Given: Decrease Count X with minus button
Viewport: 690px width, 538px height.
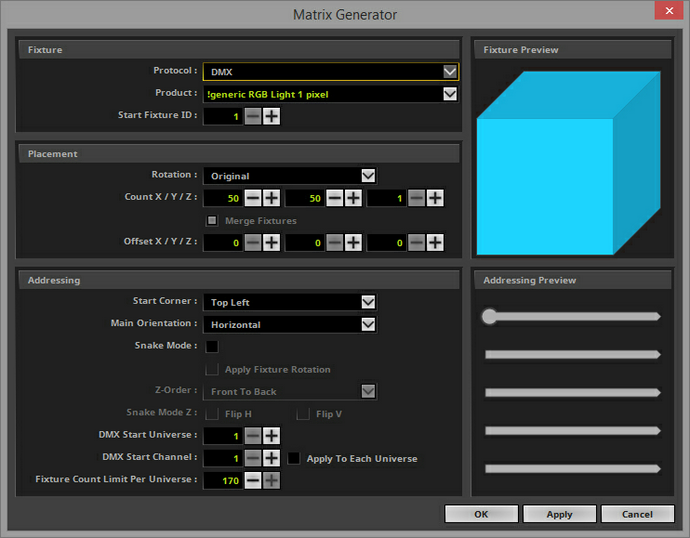Looking at the screenshot, I should coord(253,198).
